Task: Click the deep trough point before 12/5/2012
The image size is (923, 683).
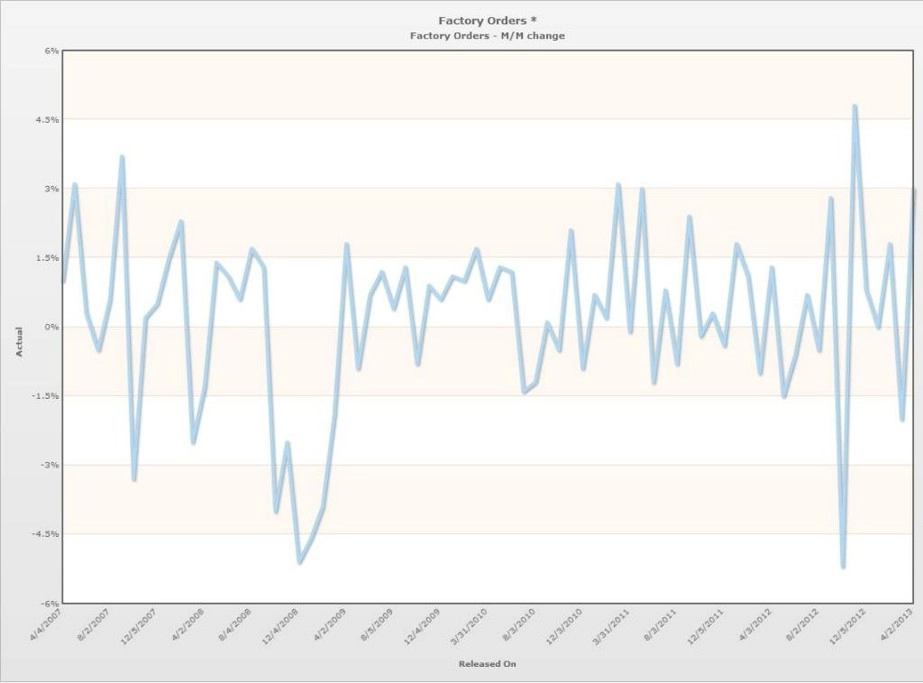Action: (x=844, y=566)
